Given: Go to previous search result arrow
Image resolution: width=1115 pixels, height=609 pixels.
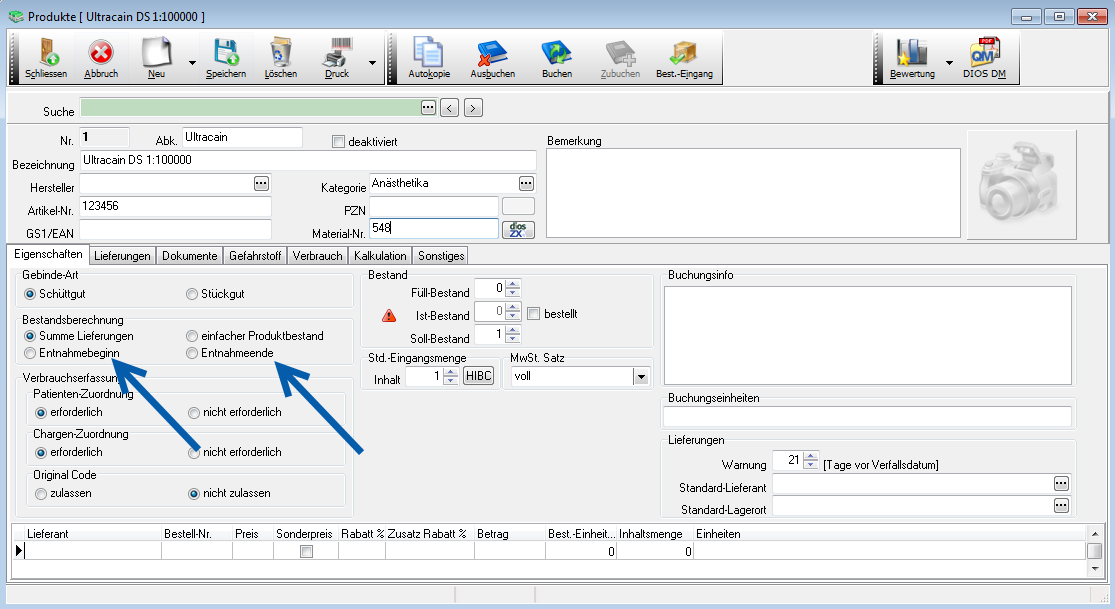Looking at the screenshot, I should coord(449,107).
